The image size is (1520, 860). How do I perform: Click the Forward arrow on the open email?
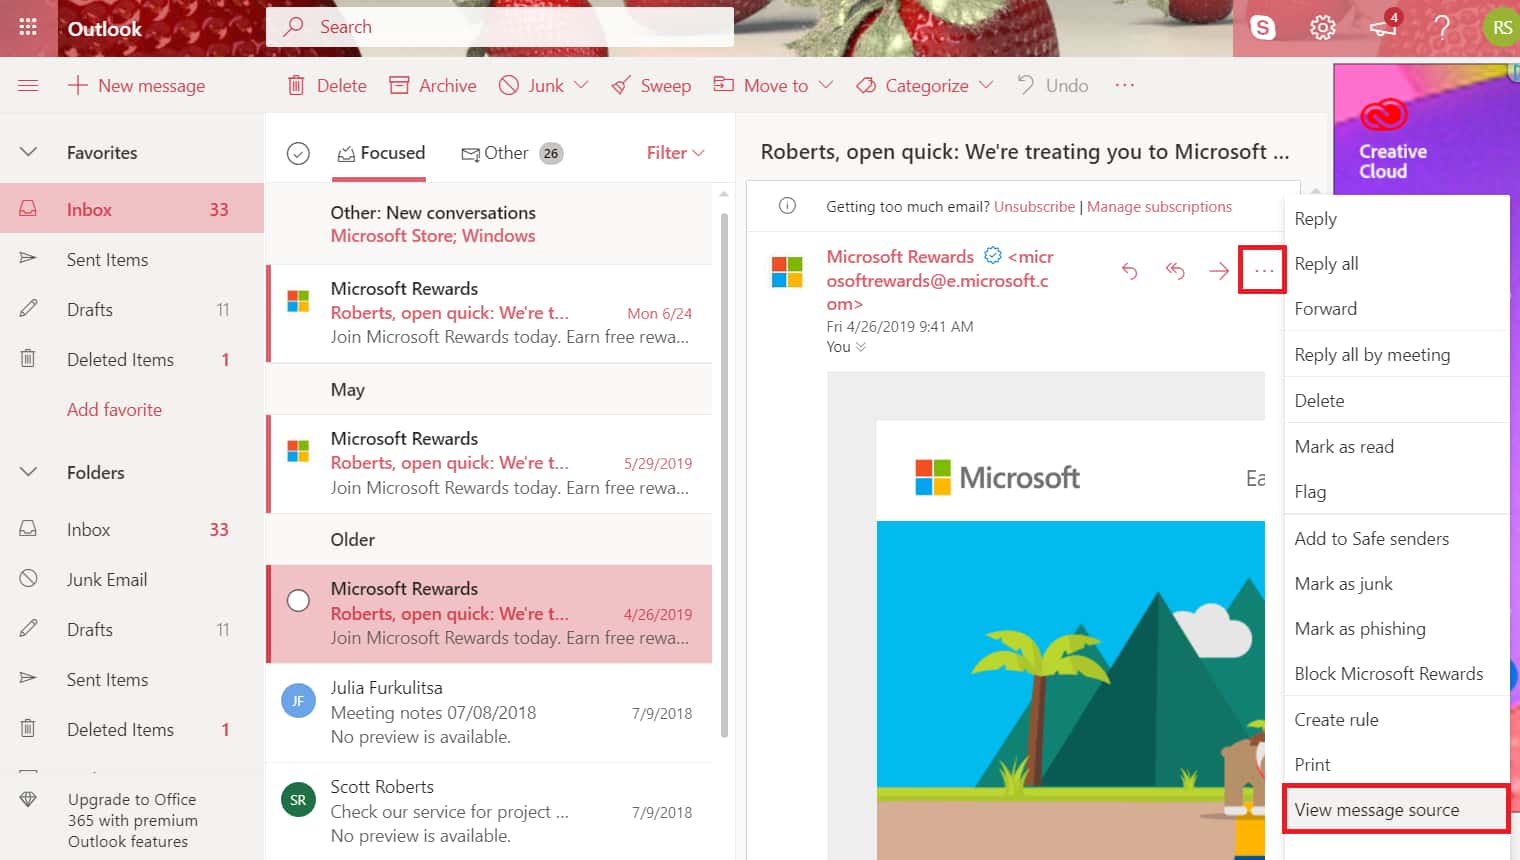1219,270
